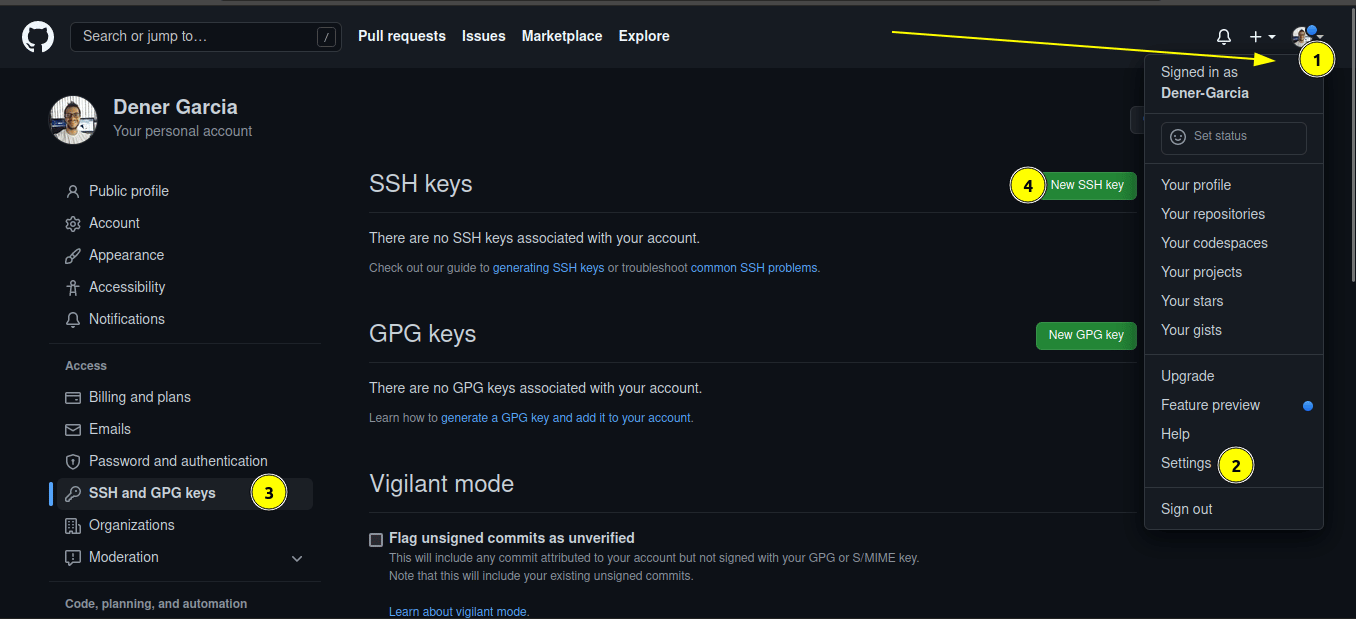Click the Public profile person icon
Image resolution: width=1356 pixels, height=619 pixels.
(x=72, y=191)
